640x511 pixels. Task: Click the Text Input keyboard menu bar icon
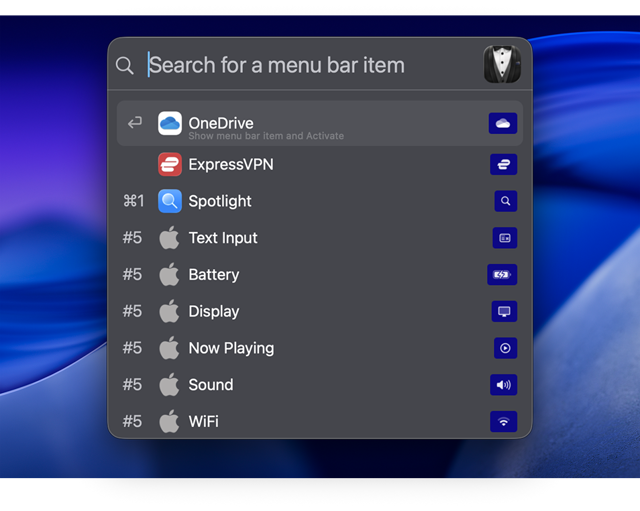click(505, 238)
